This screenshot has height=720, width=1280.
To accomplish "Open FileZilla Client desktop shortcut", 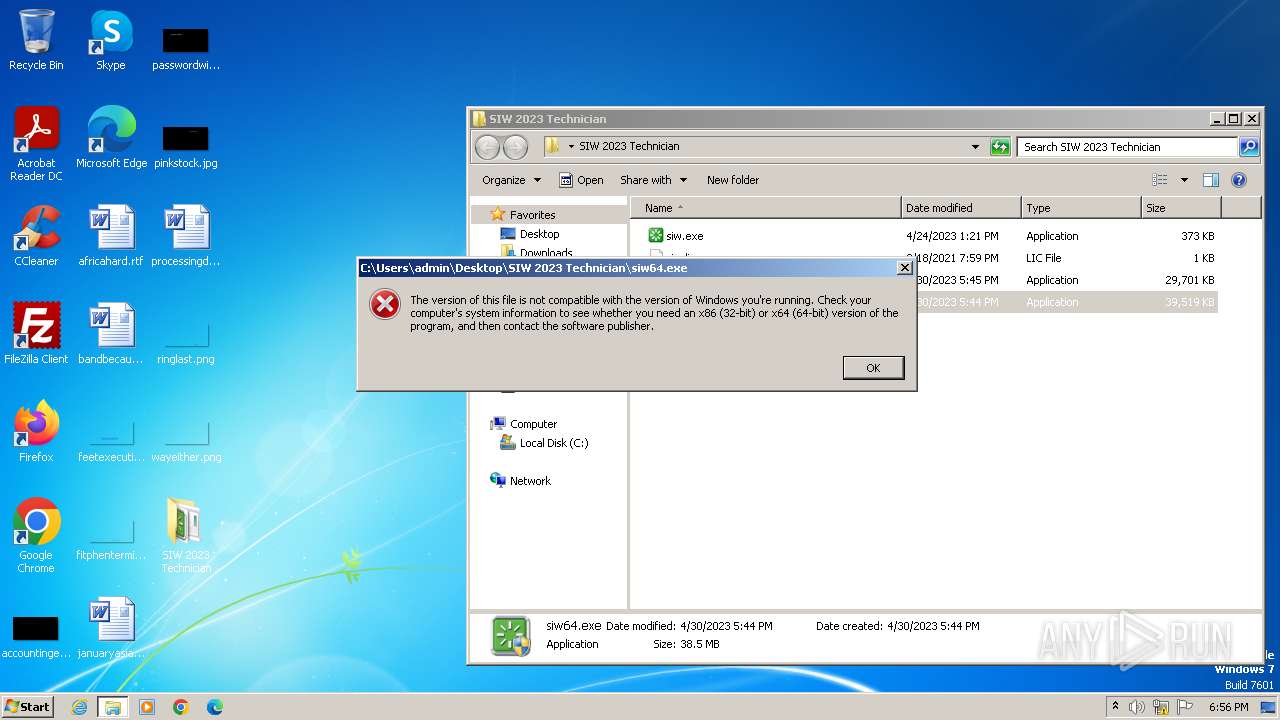I will point(36,334).
